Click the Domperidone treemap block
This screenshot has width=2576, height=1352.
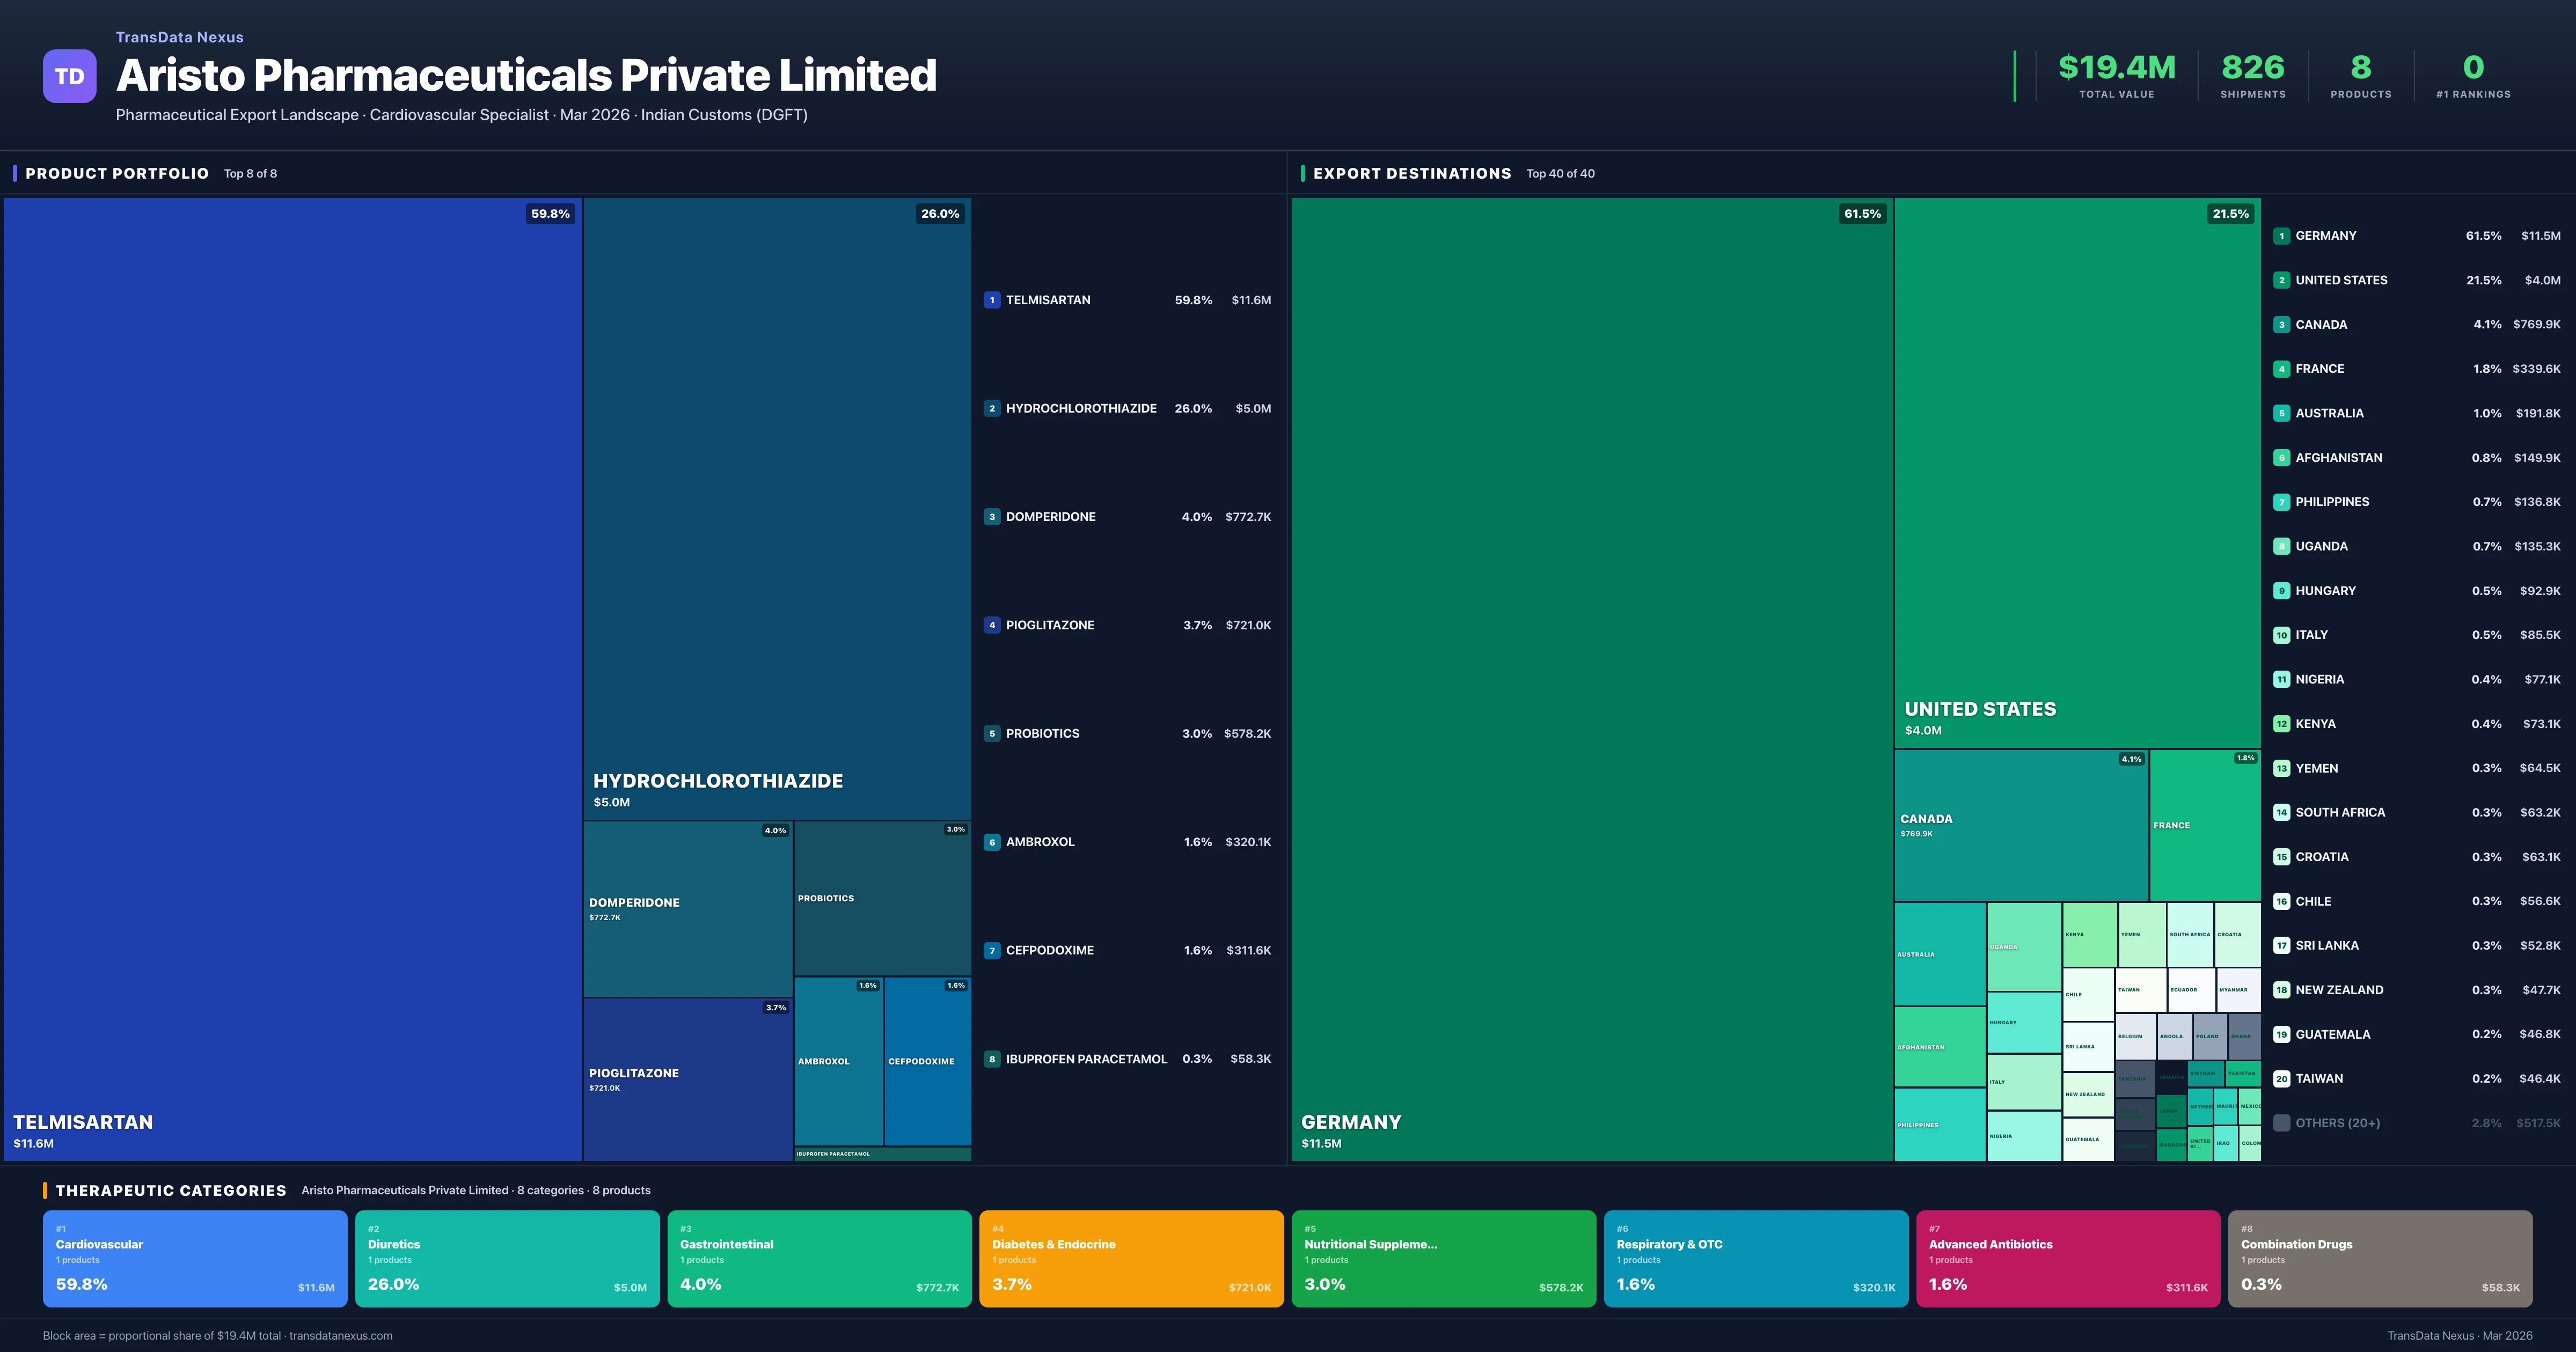click(687, 908)
